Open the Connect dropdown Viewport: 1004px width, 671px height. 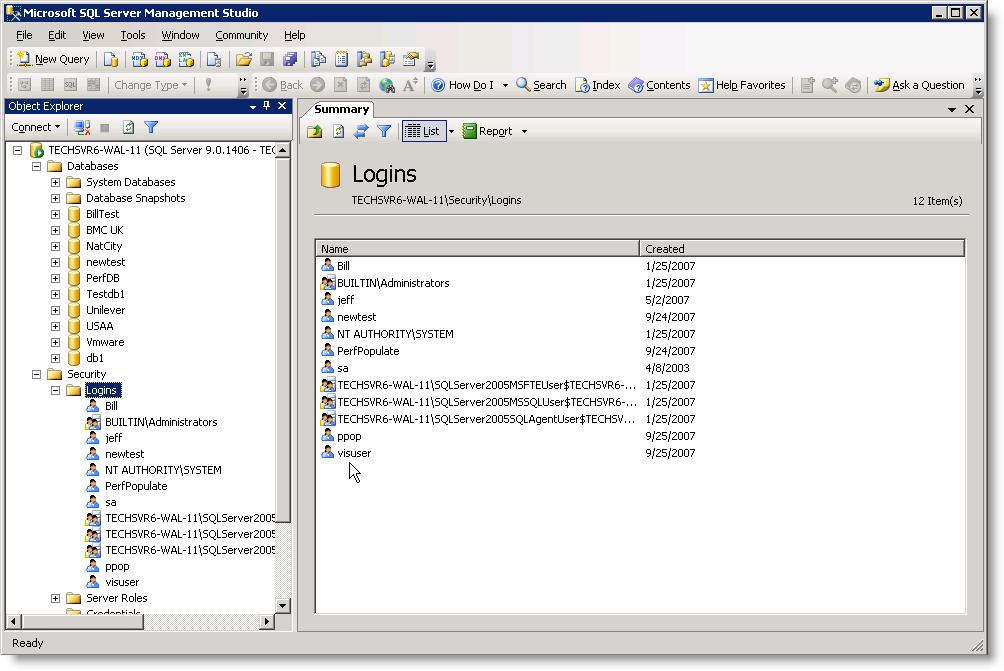pos(36,127)
